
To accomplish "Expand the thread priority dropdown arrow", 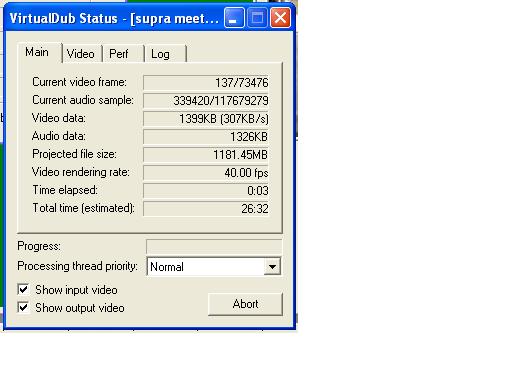I will coord(272,267).
